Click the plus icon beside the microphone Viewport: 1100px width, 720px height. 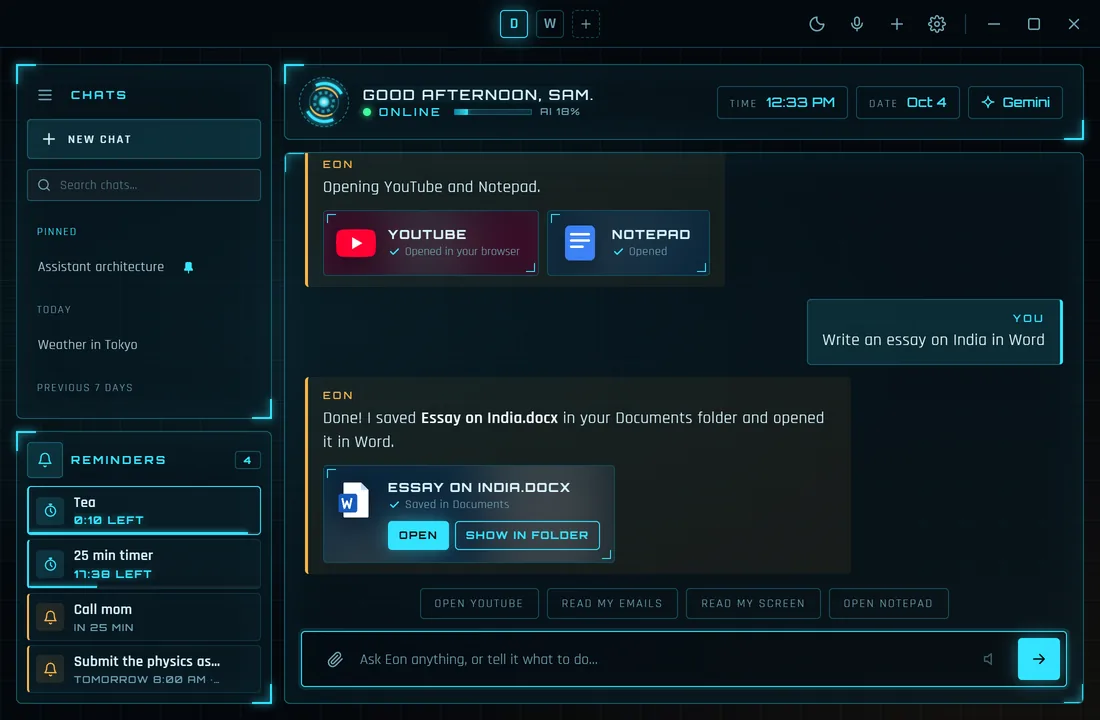897,24
